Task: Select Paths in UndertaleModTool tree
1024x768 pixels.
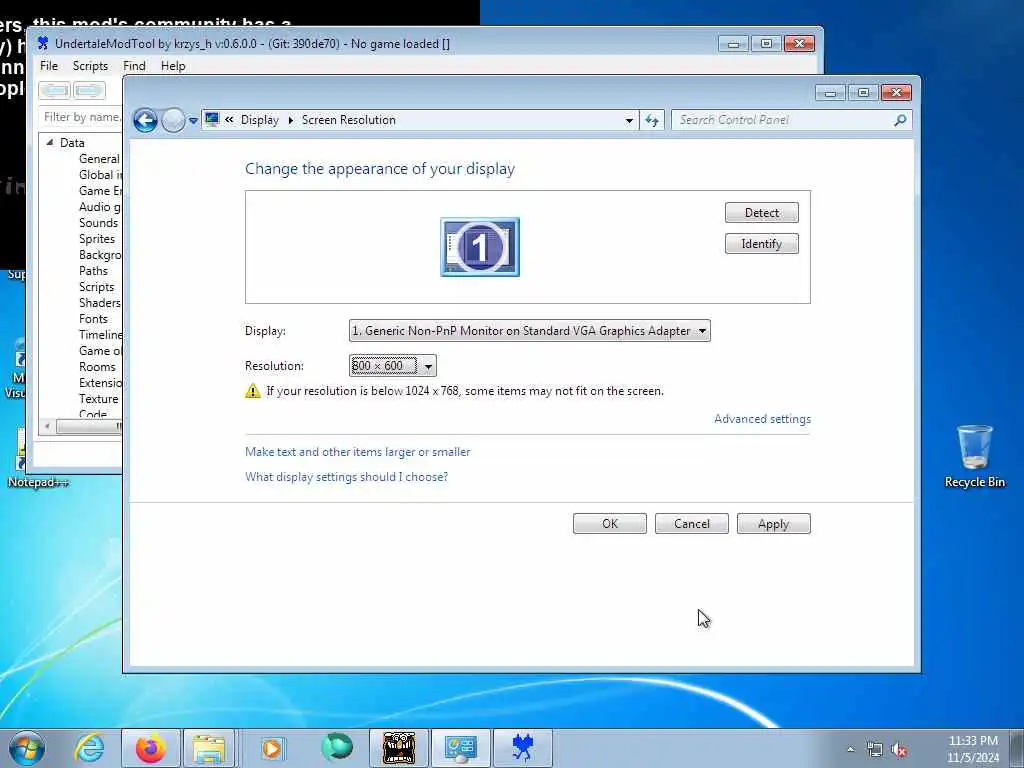Action: click(93, 271)
